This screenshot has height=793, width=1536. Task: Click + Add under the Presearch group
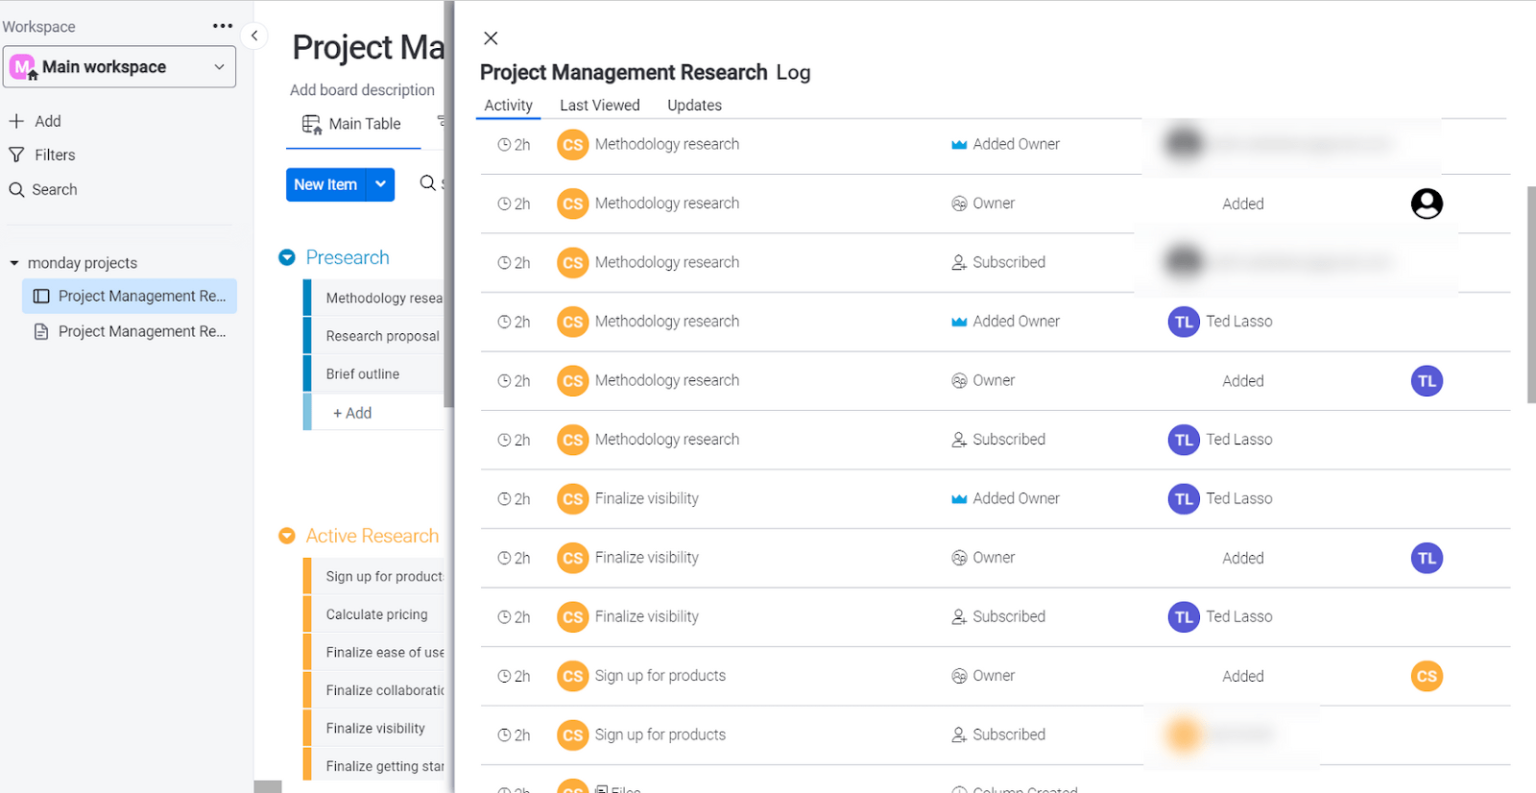[351, 412]
